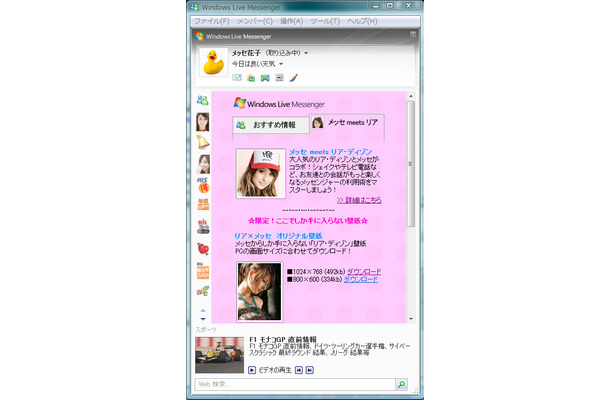Click the yellow duck display picture
This screenshot has width=610, height=400.
[x=213, y=62]
